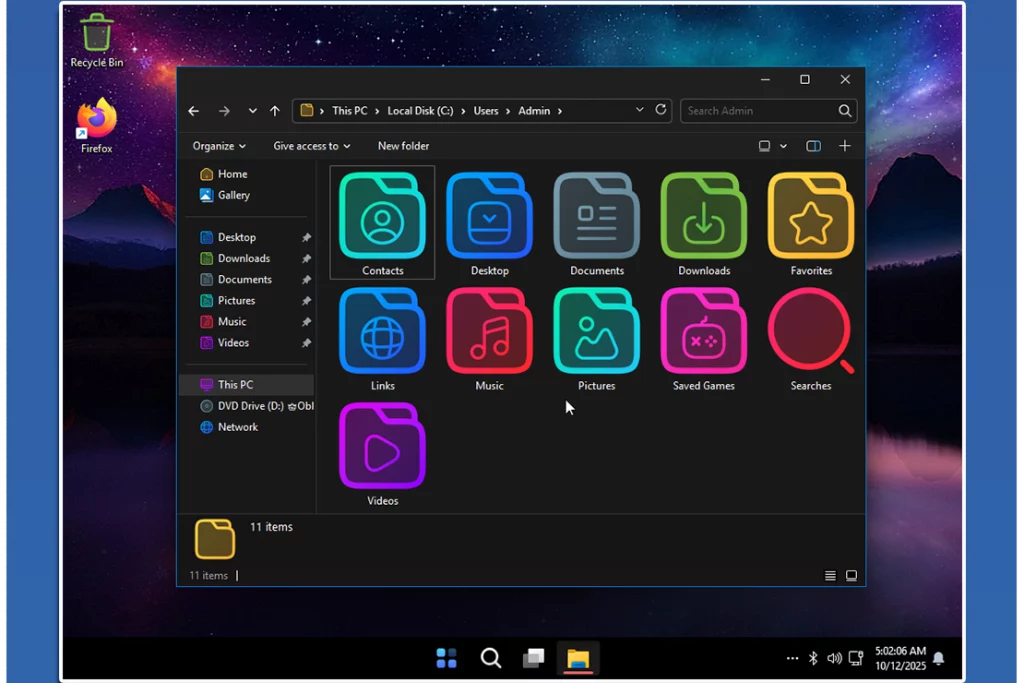Open the Favorites star folder
Screen dimensions: 1024x683
pyautogui.click(x=810, y=217)
